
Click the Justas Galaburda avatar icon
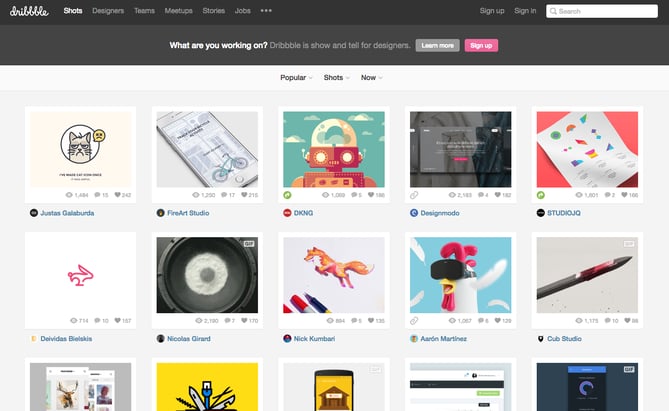tap(33, 213)
